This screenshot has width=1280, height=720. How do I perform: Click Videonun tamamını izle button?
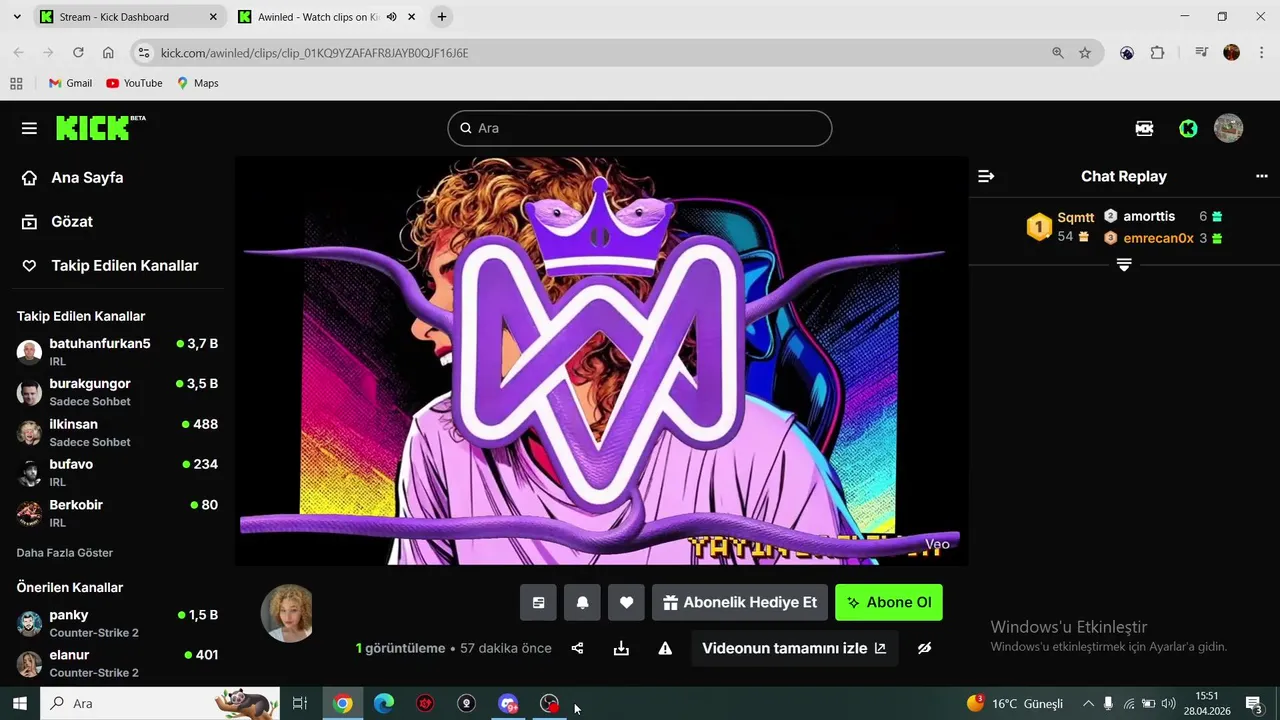794,648
